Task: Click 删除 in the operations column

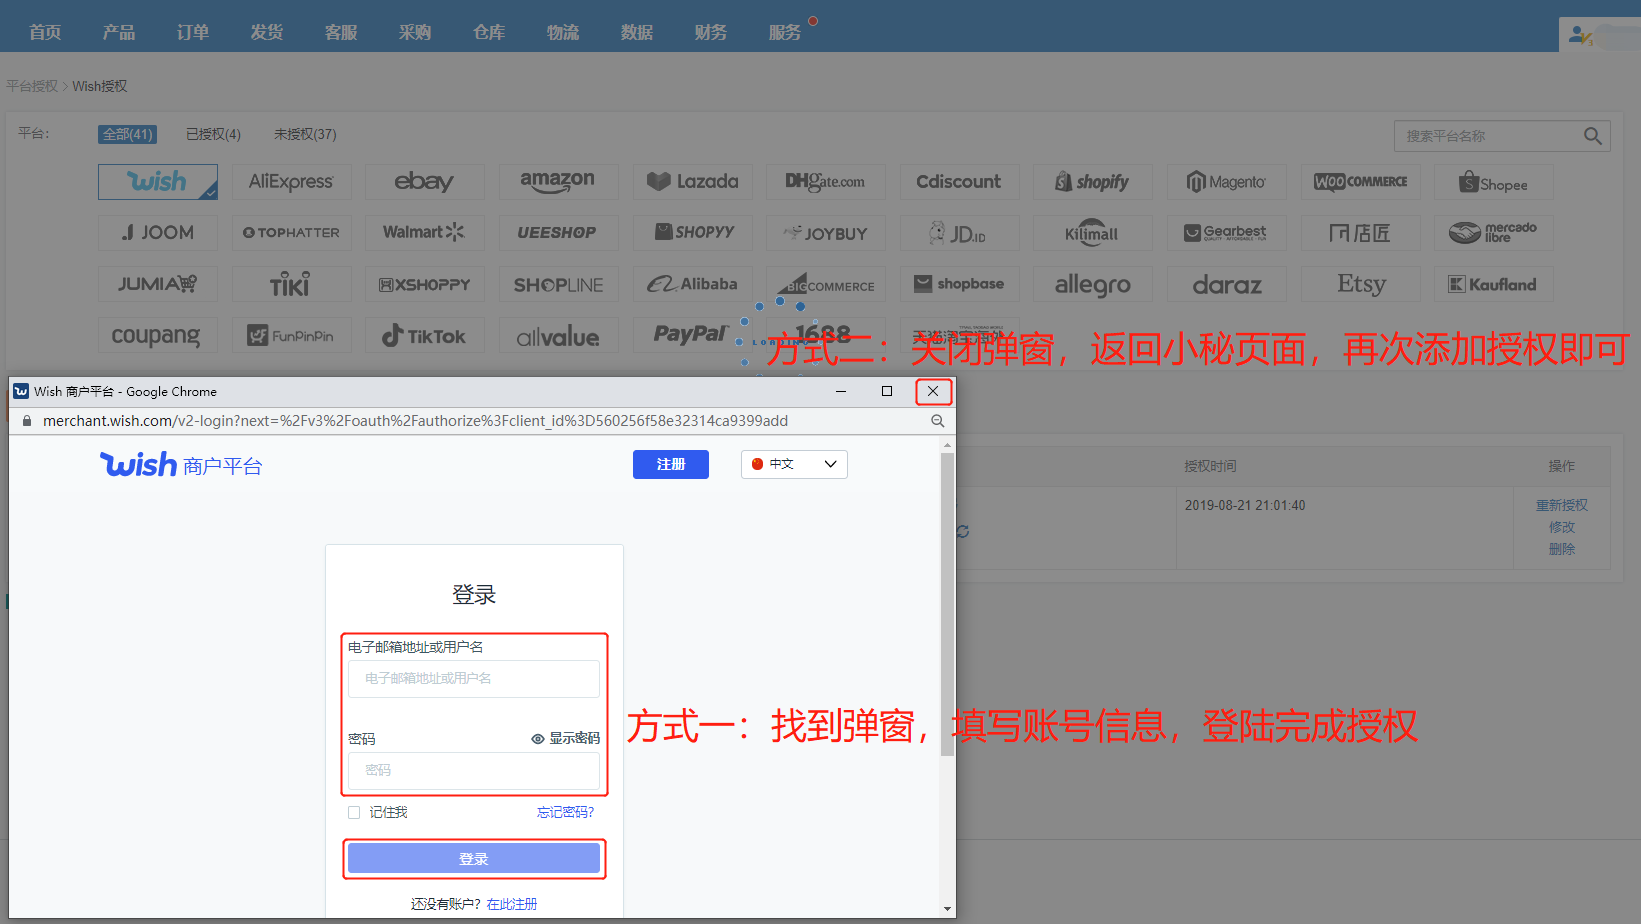Action: [x=1562, y=549]
